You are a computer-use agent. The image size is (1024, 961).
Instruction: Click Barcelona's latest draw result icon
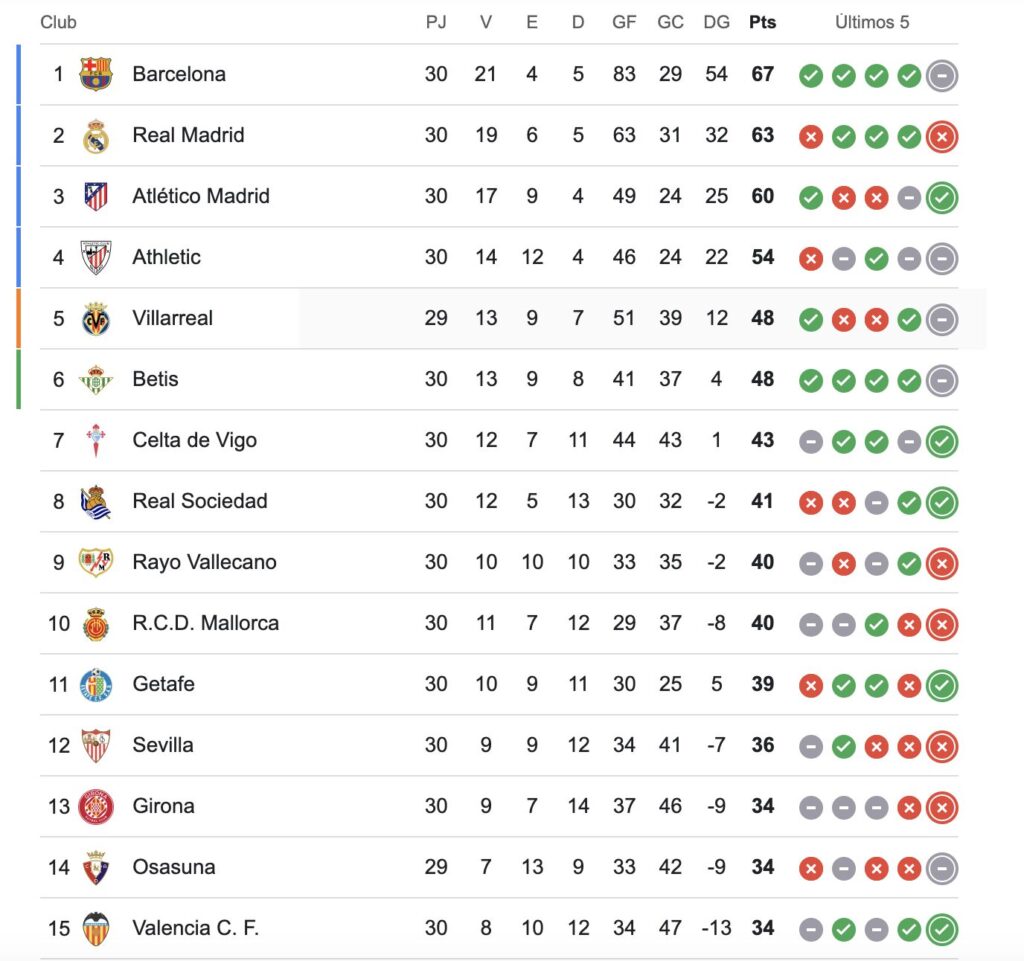coord(942,76)
